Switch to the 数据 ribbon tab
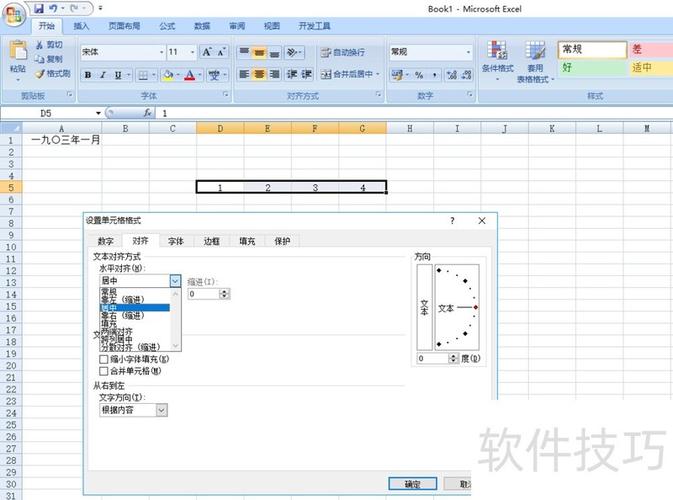Image resolution: width=673 pixels, height=500 pixels. 202,26
